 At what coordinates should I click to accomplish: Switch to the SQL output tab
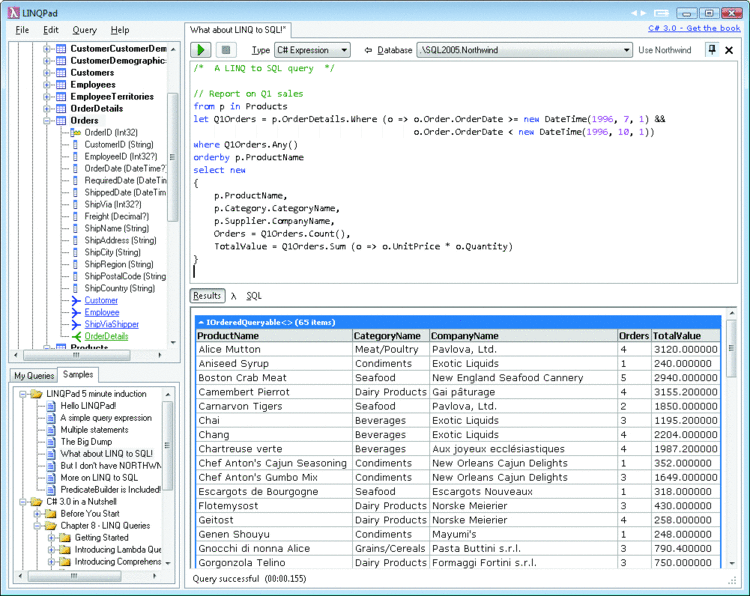[x=254, y=296]
